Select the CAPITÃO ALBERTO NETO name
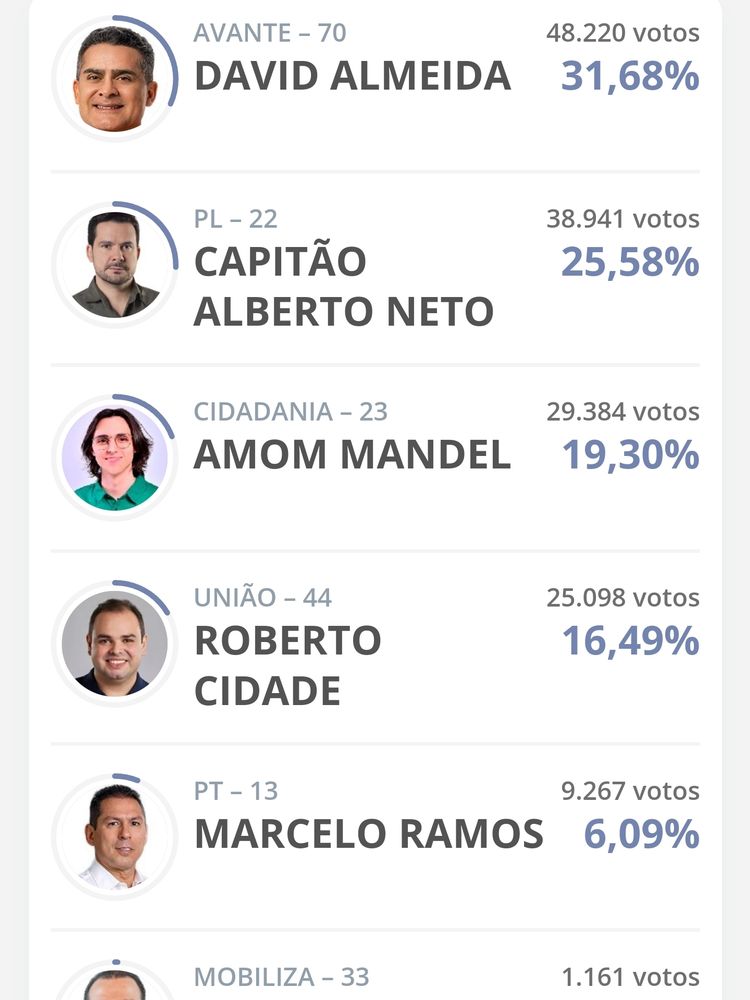Image resolution: width=750 pixels, height=1000 pixels. tap(344, 286)
